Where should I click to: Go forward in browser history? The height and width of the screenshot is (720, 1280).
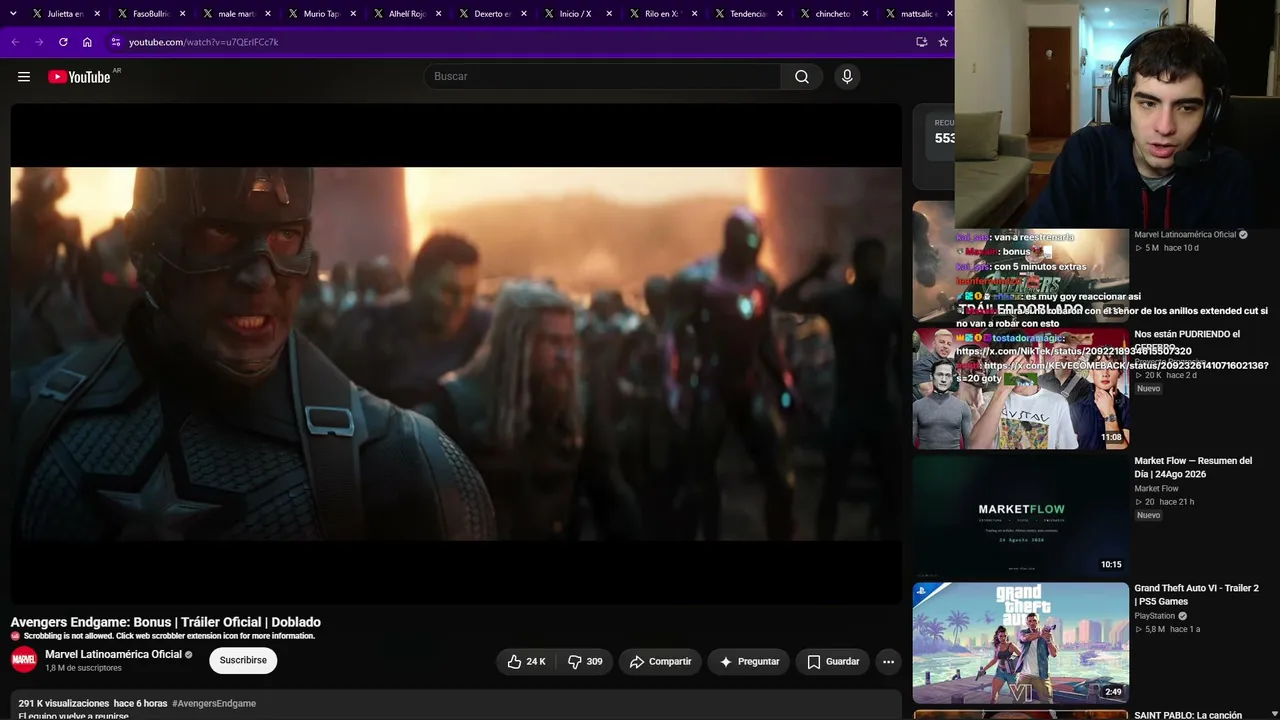(x=39, y=42)
